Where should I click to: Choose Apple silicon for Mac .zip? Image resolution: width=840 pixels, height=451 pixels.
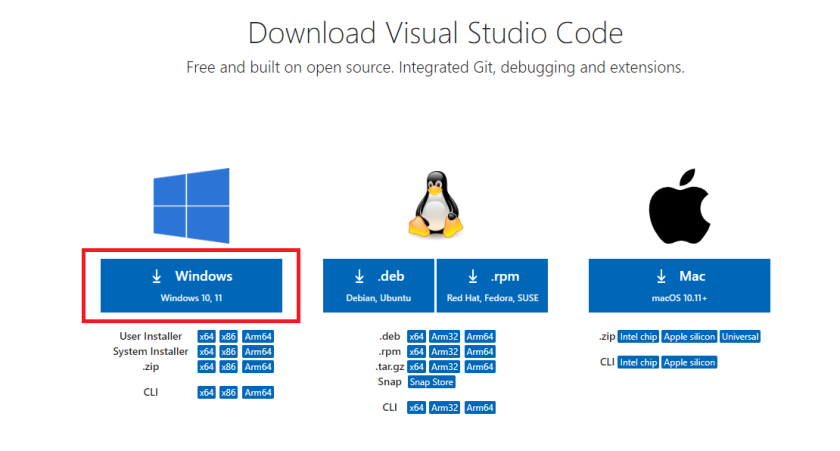click(689, 337)
